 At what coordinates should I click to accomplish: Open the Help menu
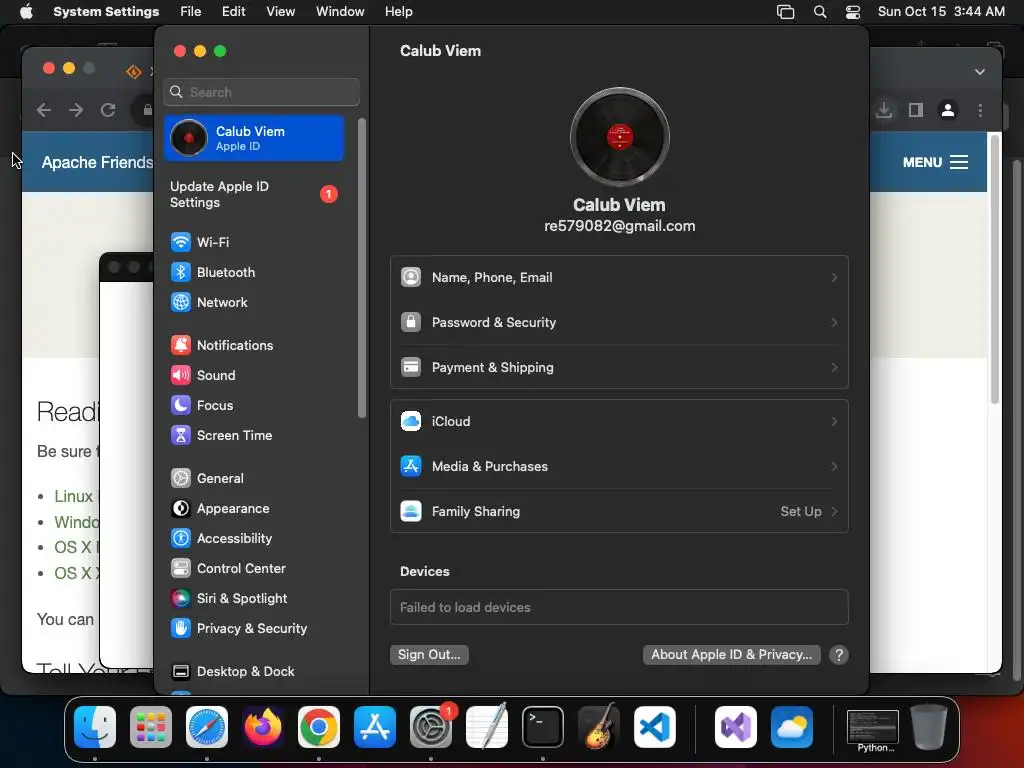[398, 12]
